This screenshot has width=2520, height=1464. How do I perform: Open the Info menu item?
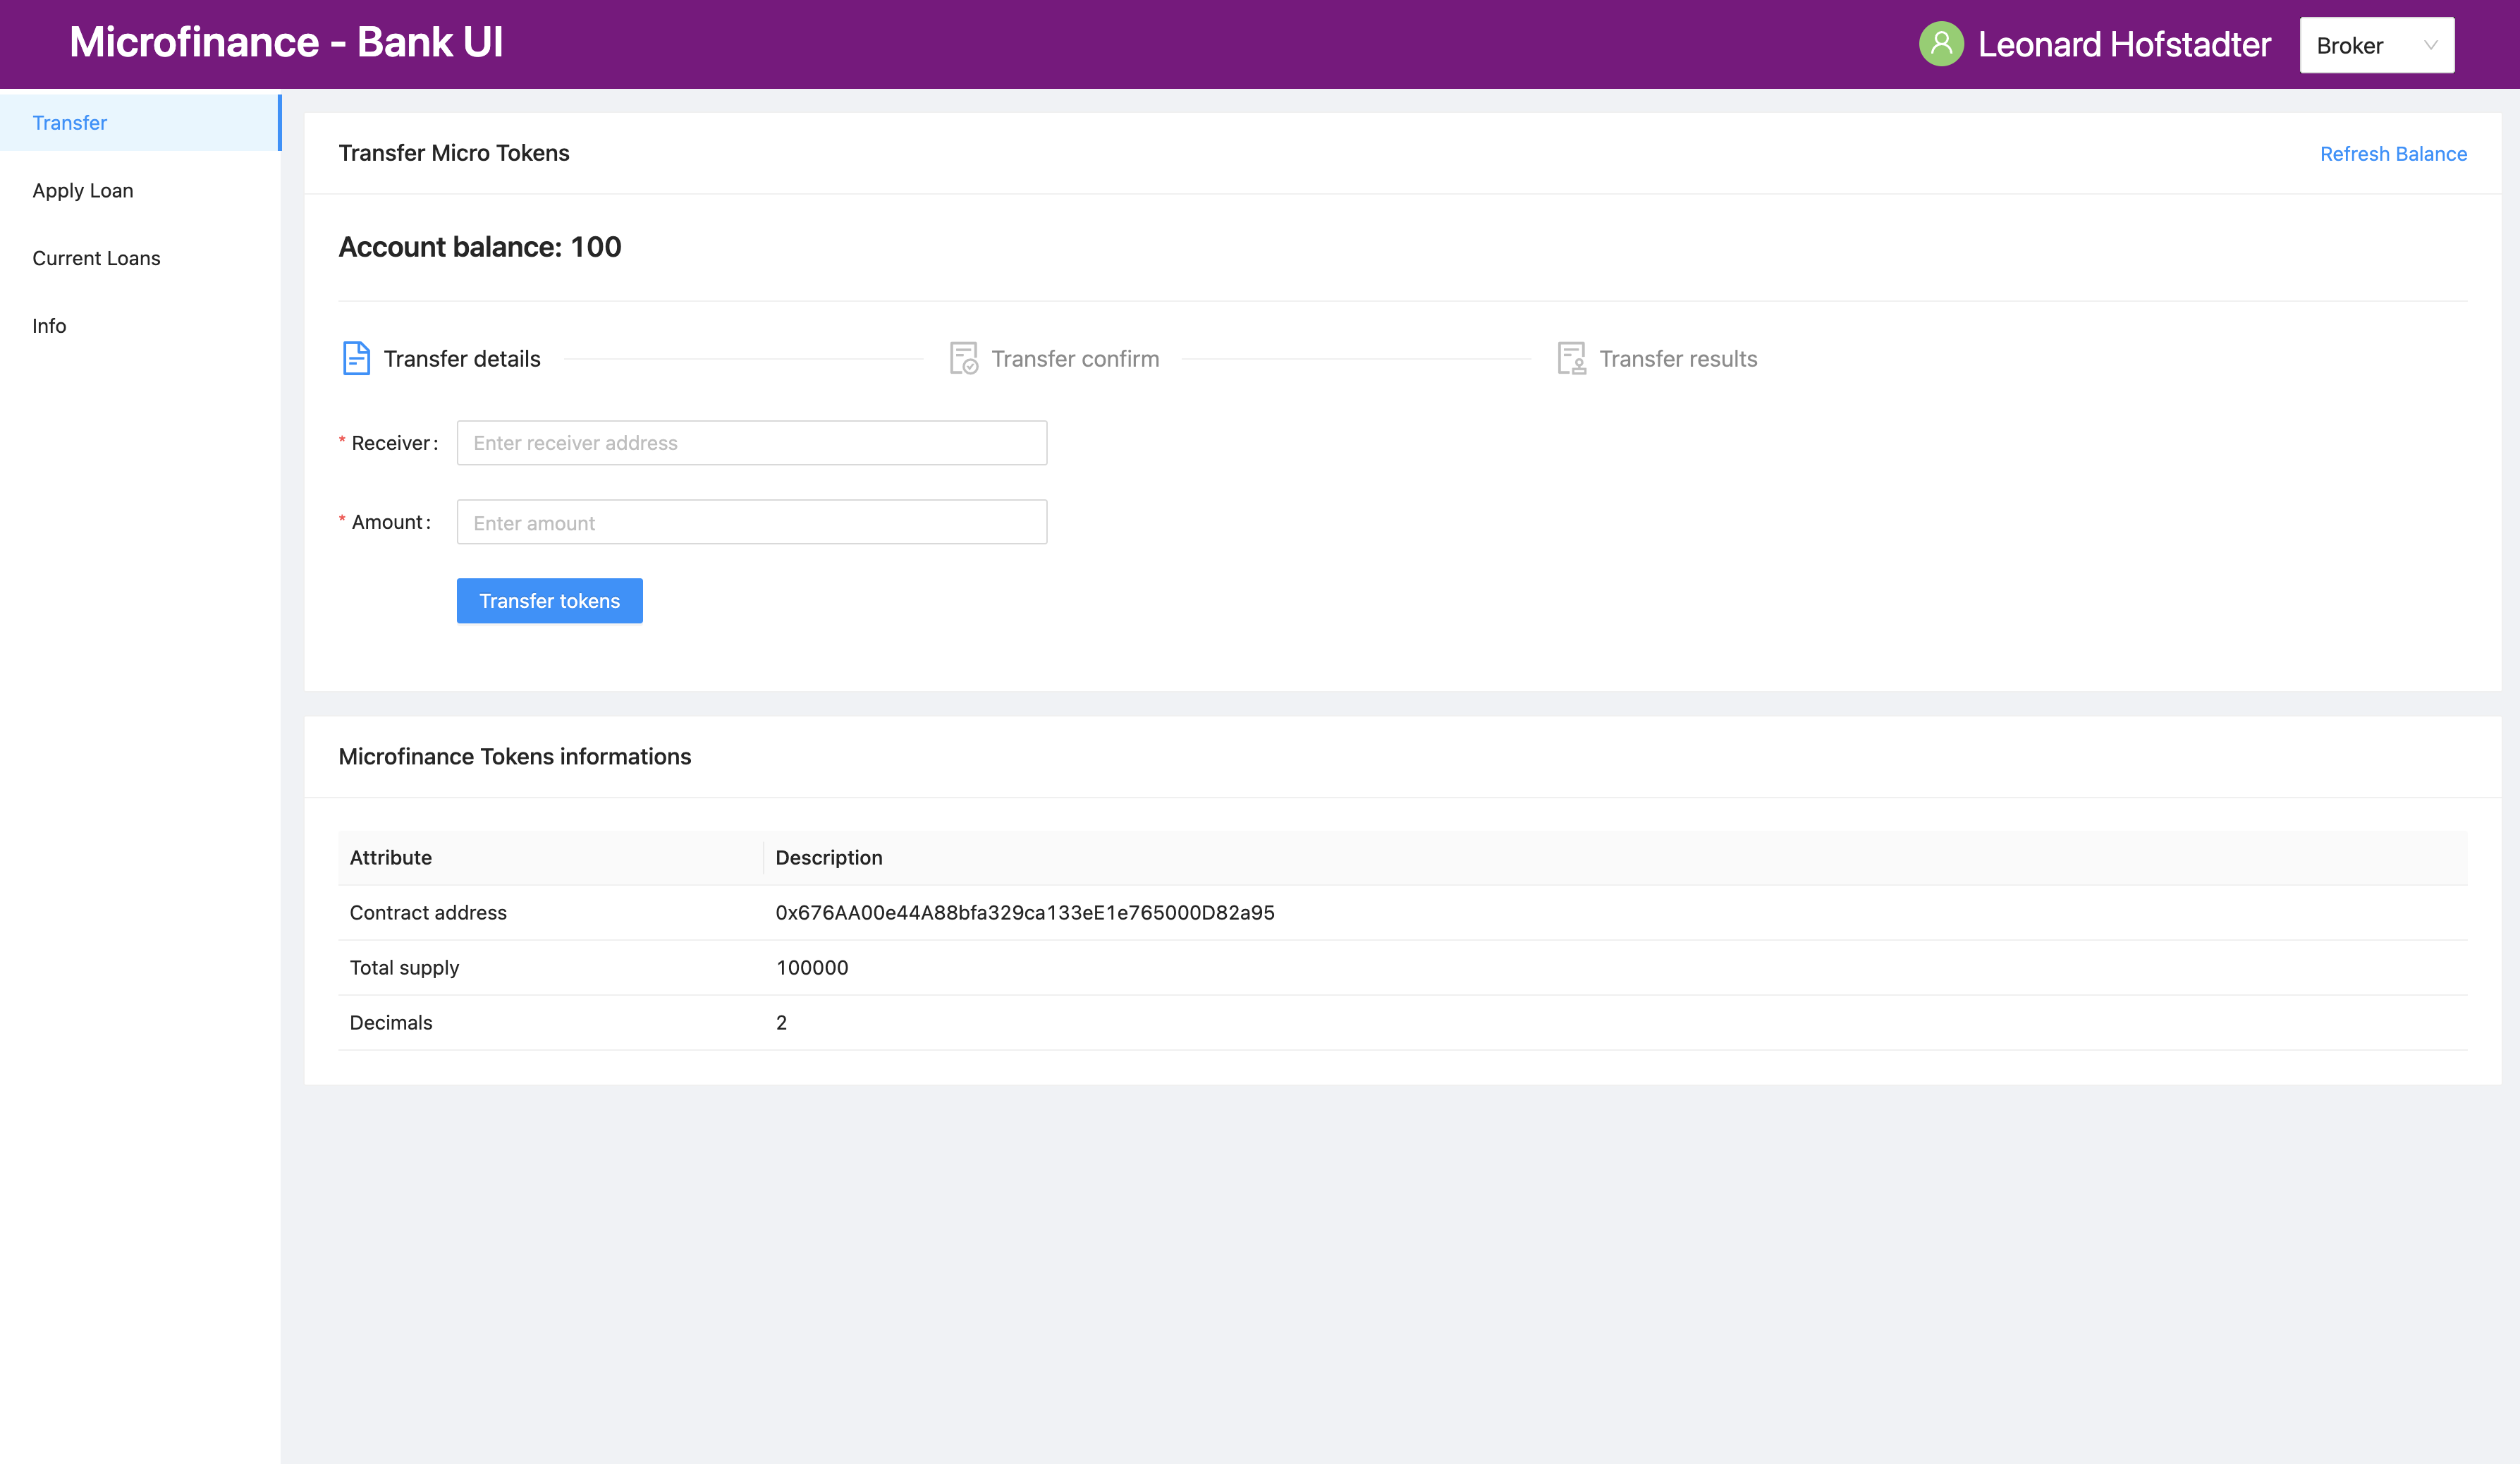140,326
